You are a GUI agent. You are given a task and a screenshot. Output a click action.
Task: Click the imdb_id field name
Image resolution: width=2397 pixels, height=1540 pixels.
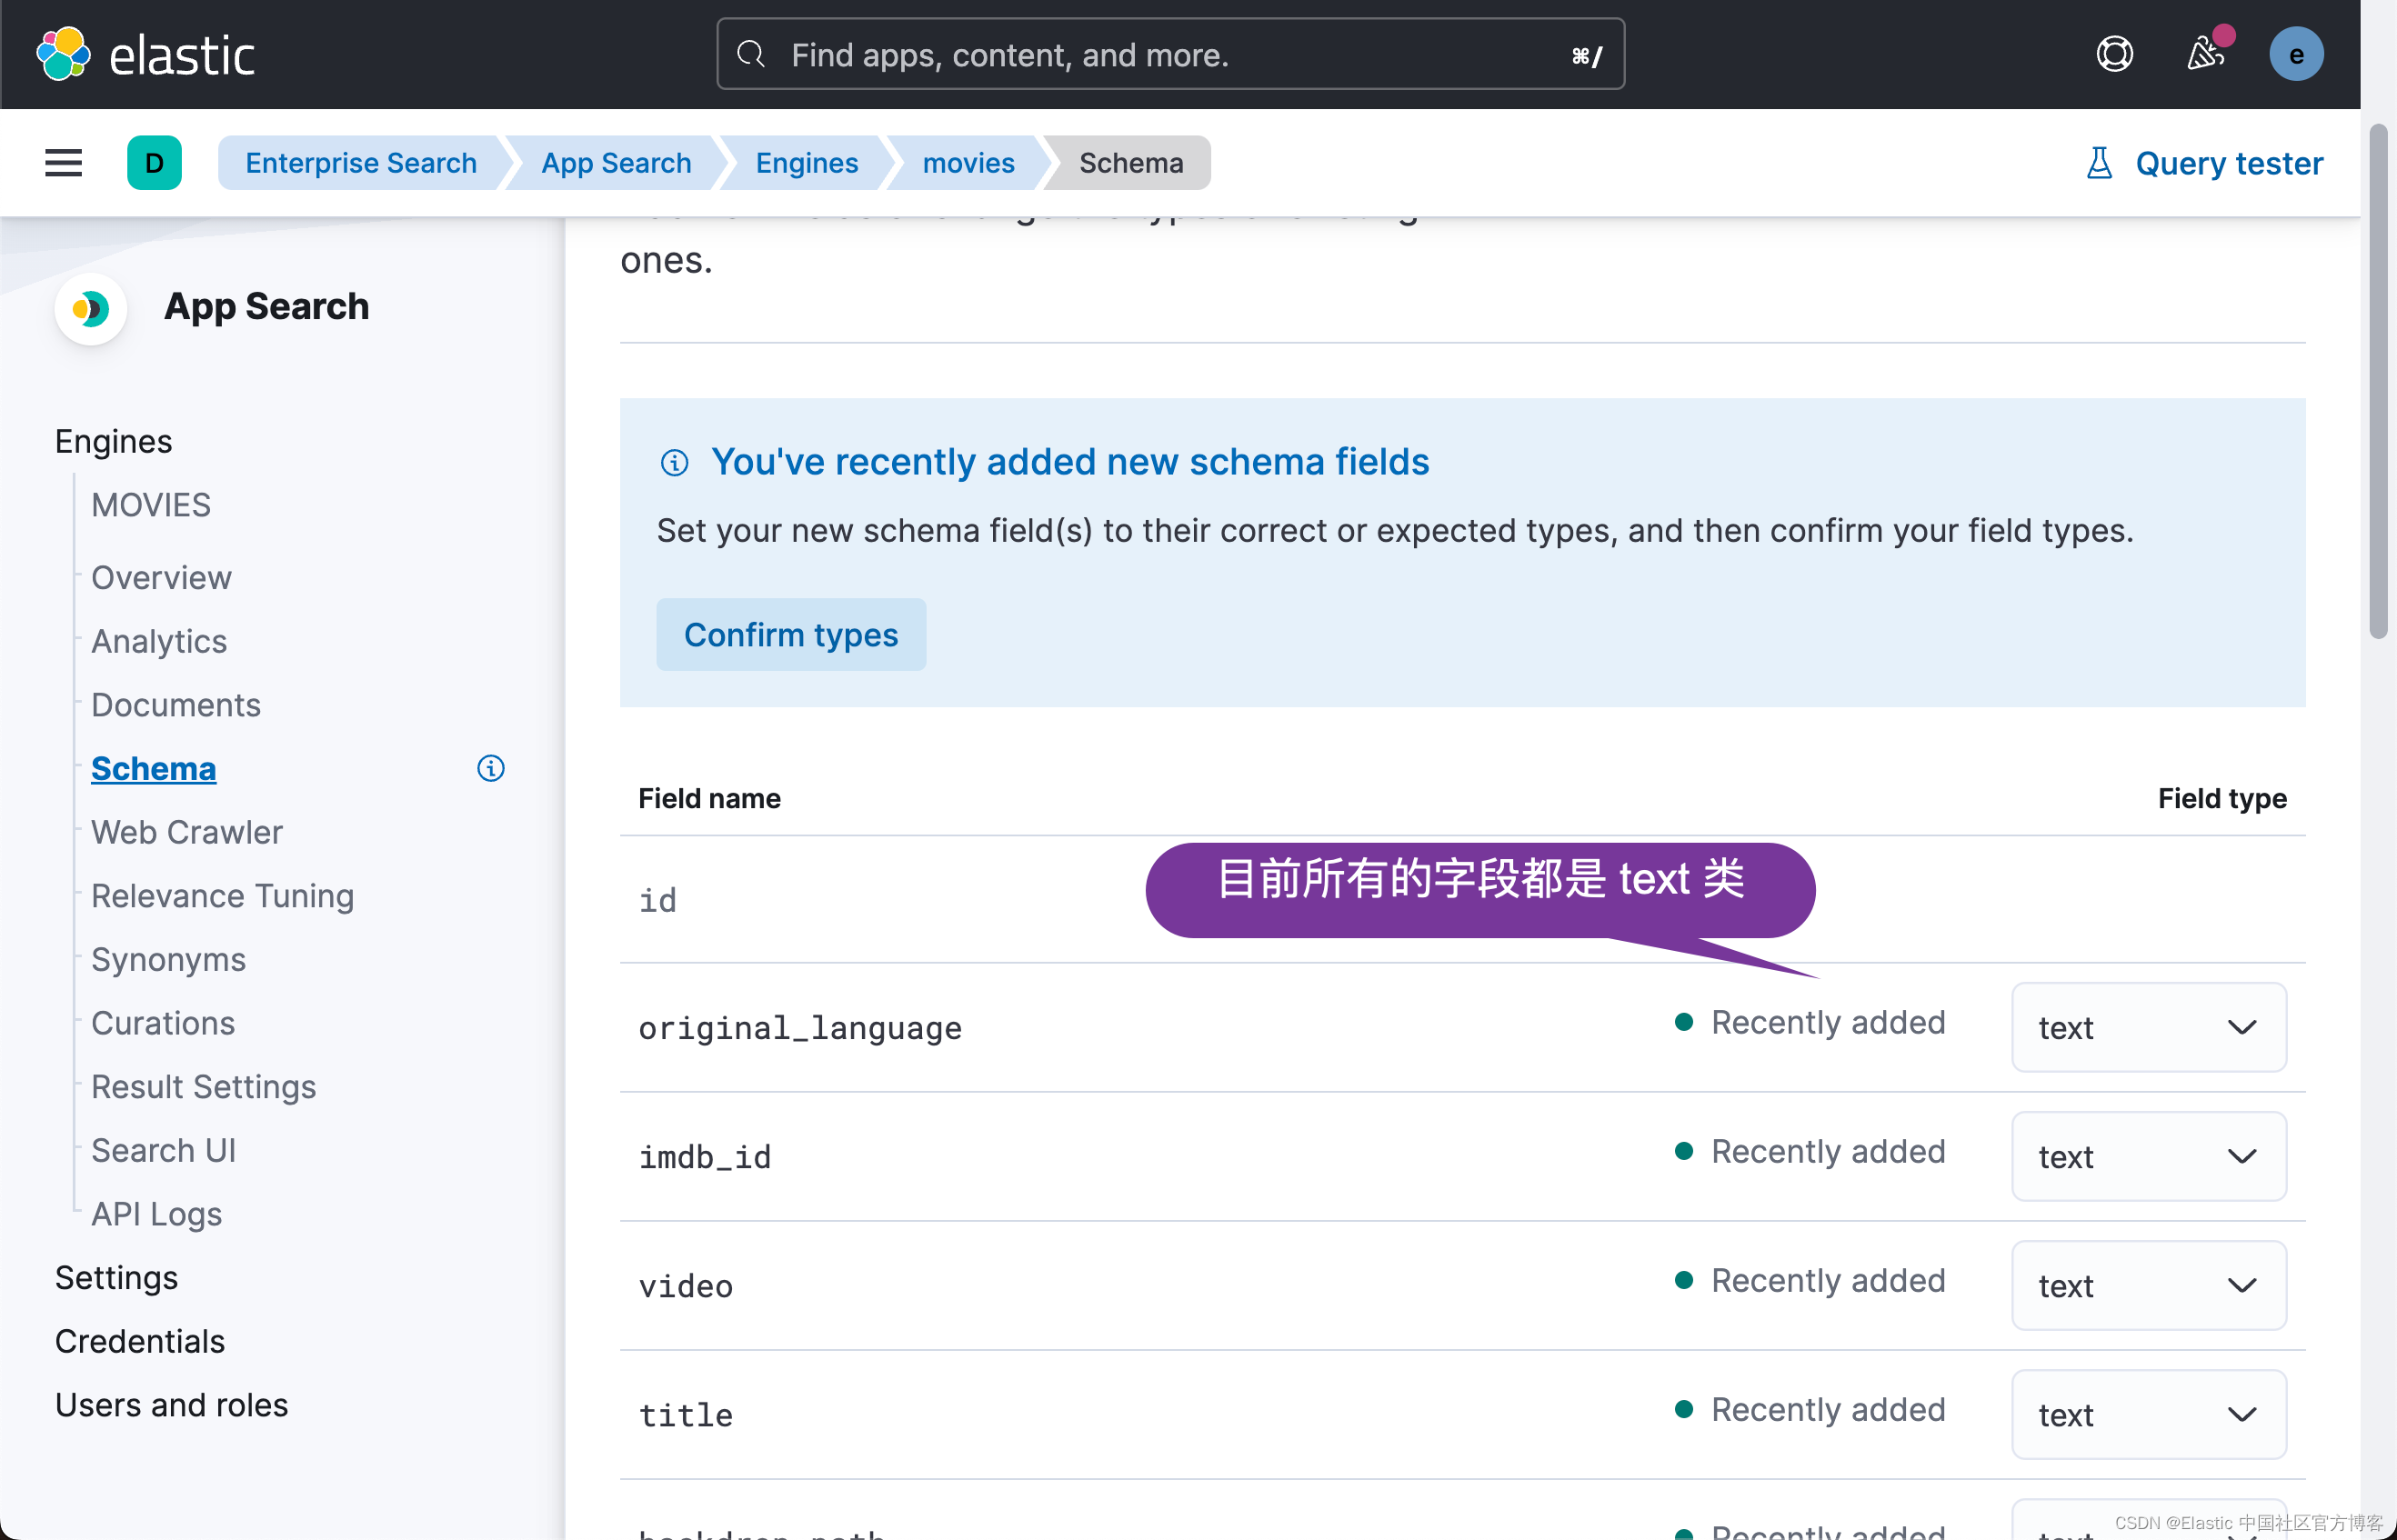[x=705, y=1157]
